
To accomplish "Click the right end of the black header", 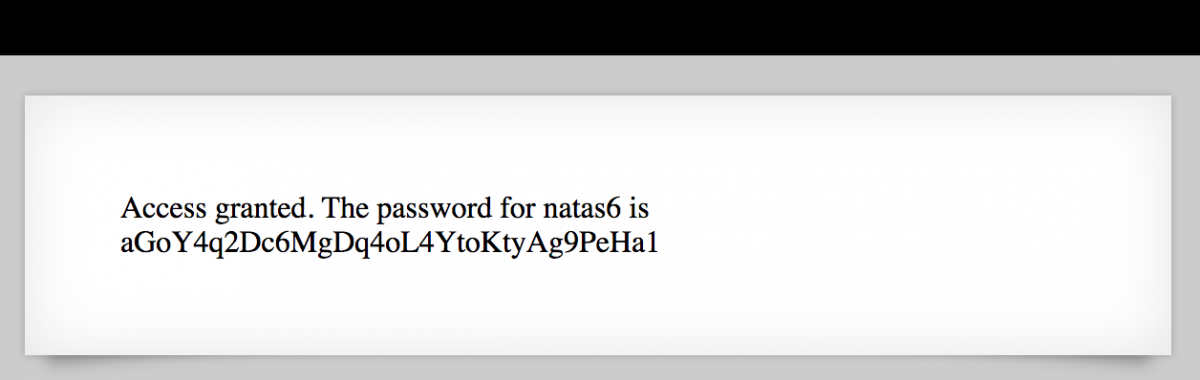I will (x=1180, y=27).
